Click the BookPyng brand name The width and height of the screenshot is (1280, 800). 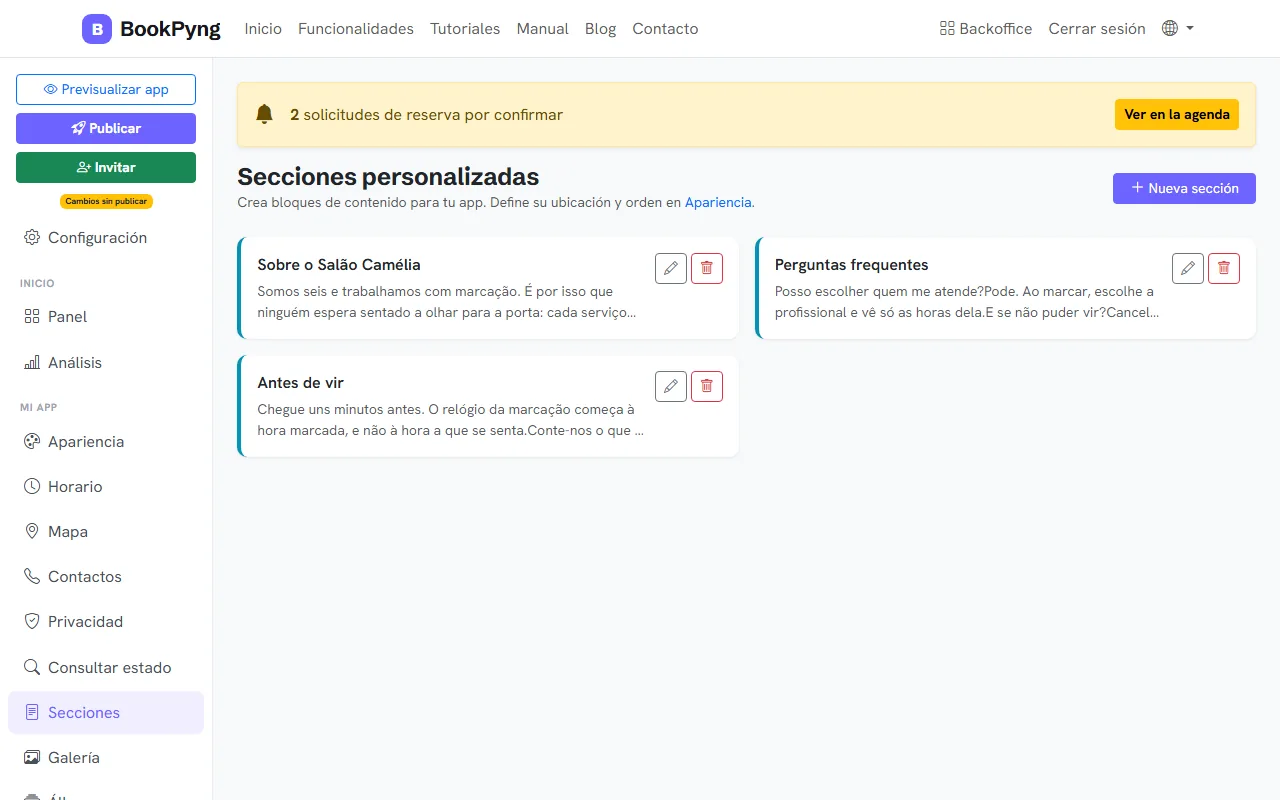(170, 29)
